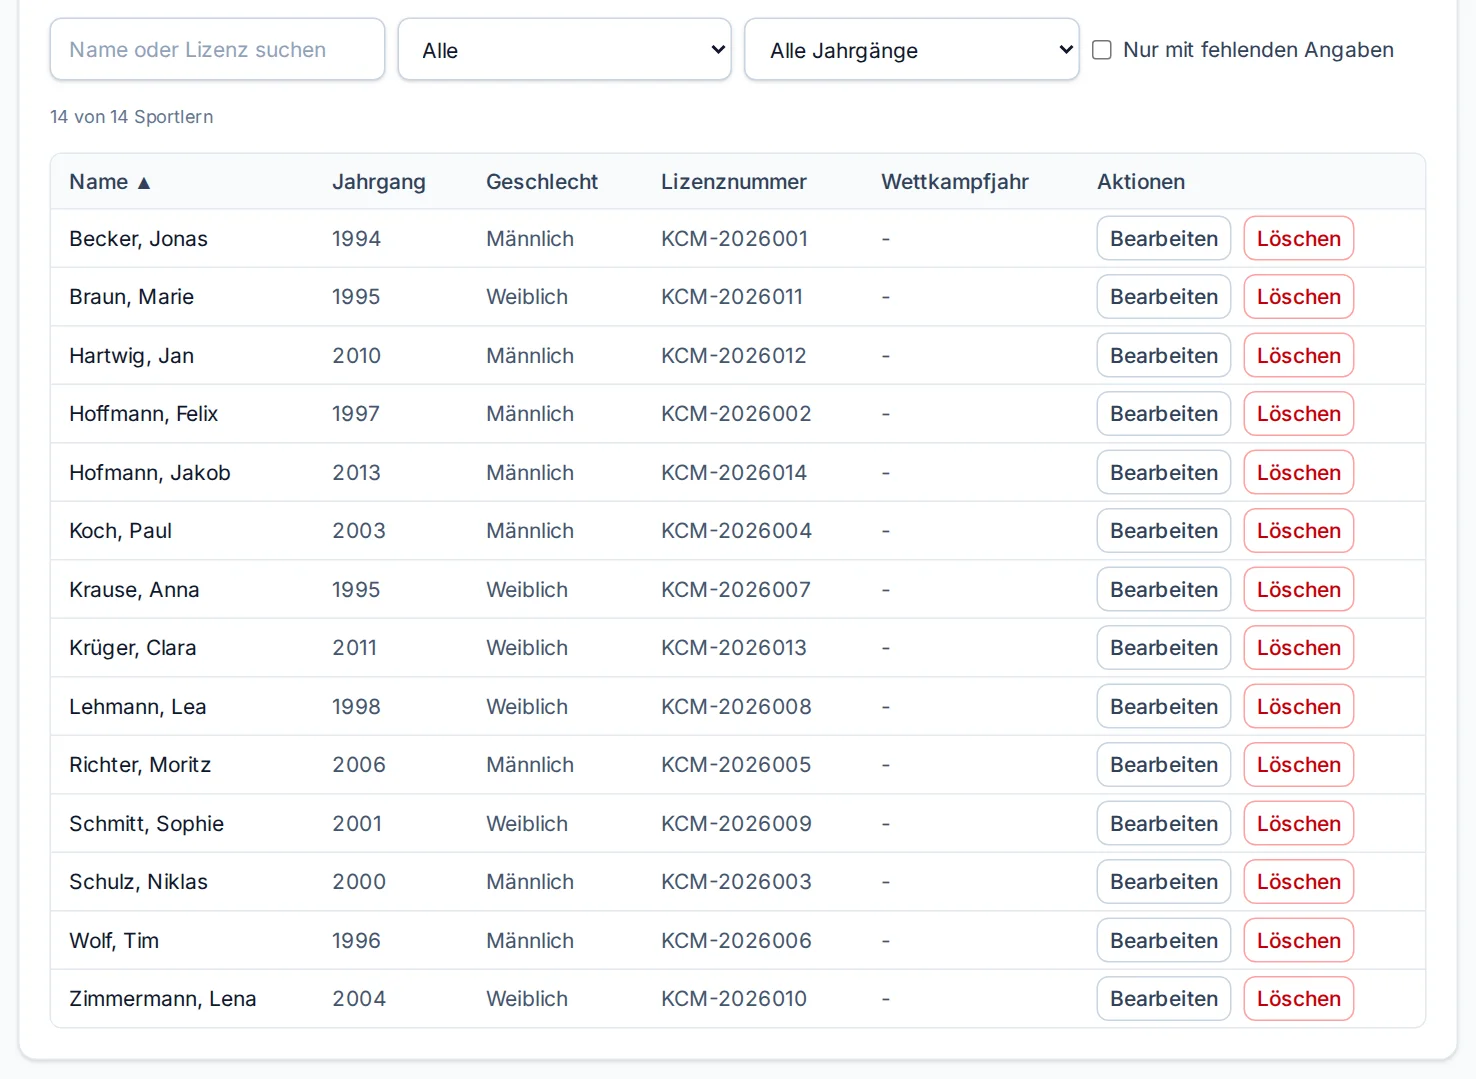Open the 'Alle Jahrgänge' year dropdown
The image size is (1476, 1079).
pos(911,50)
